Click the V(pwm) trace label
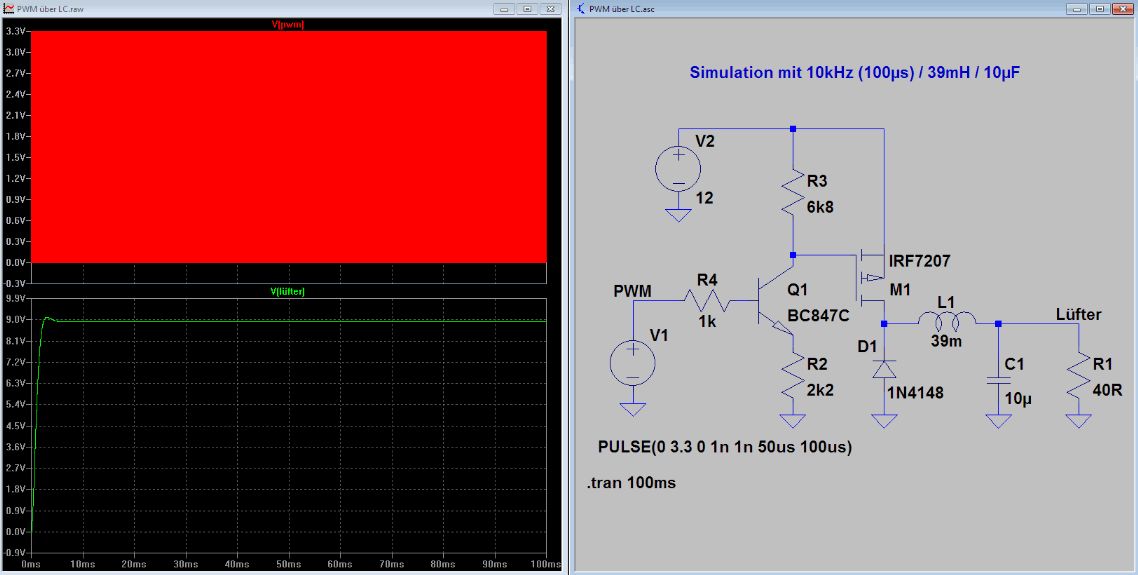The image size is (1138, 575). pyautogui.click(x=287, y=24)
